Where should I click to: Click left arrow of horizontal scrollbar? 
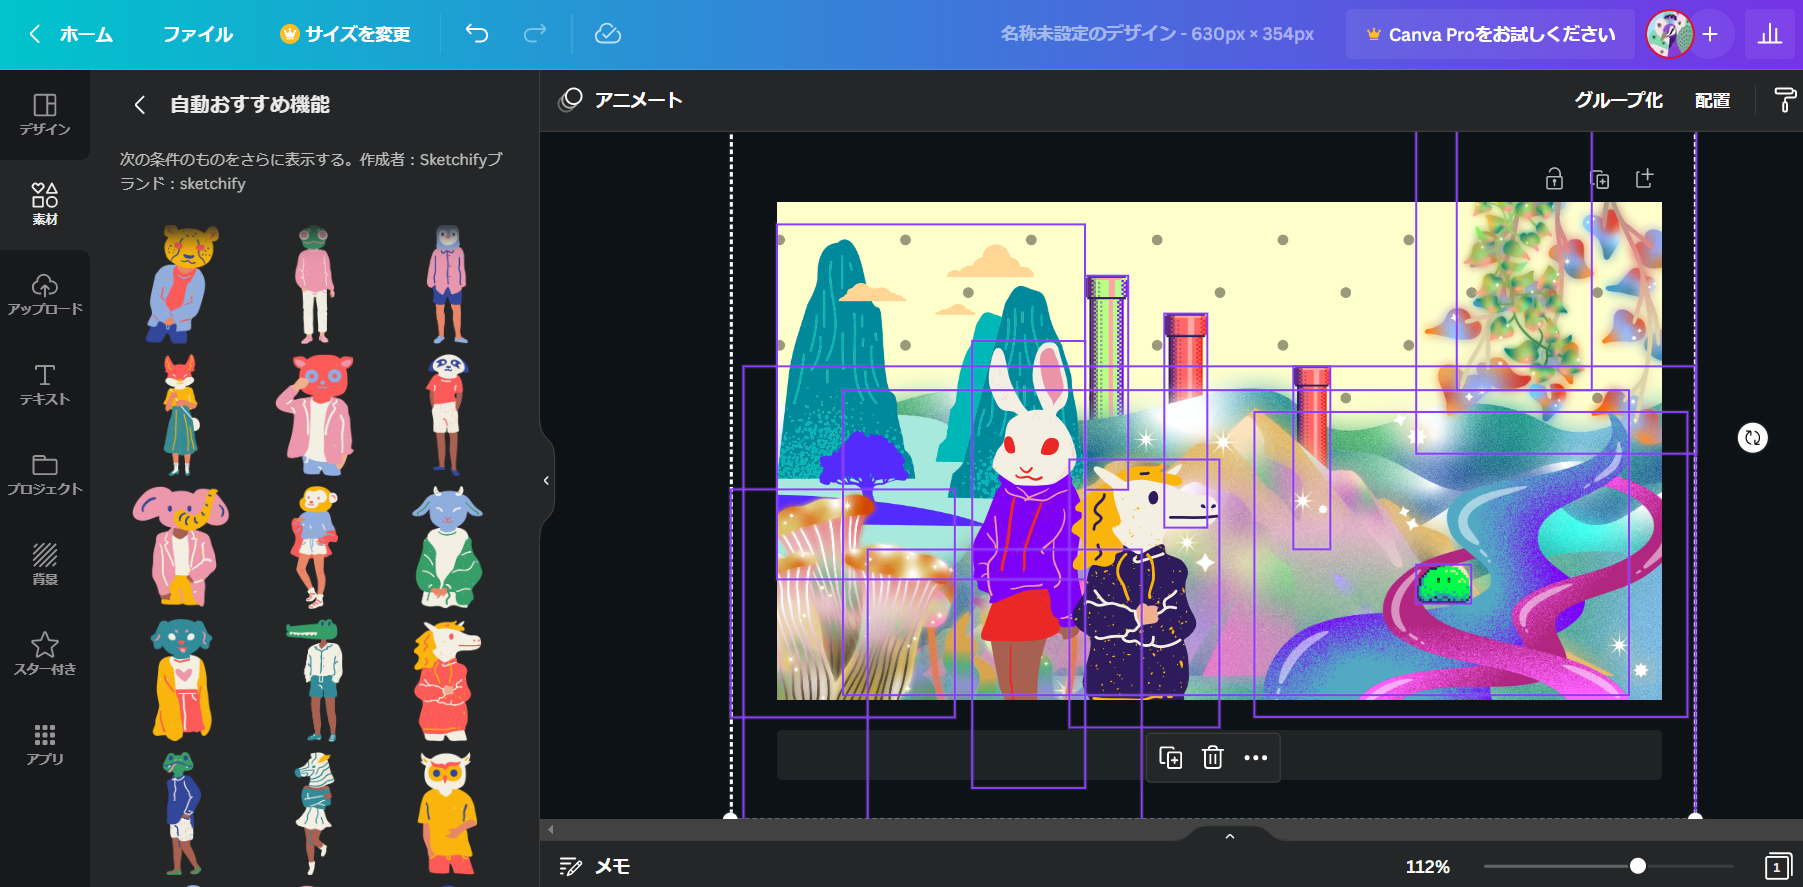pos(551,829)
